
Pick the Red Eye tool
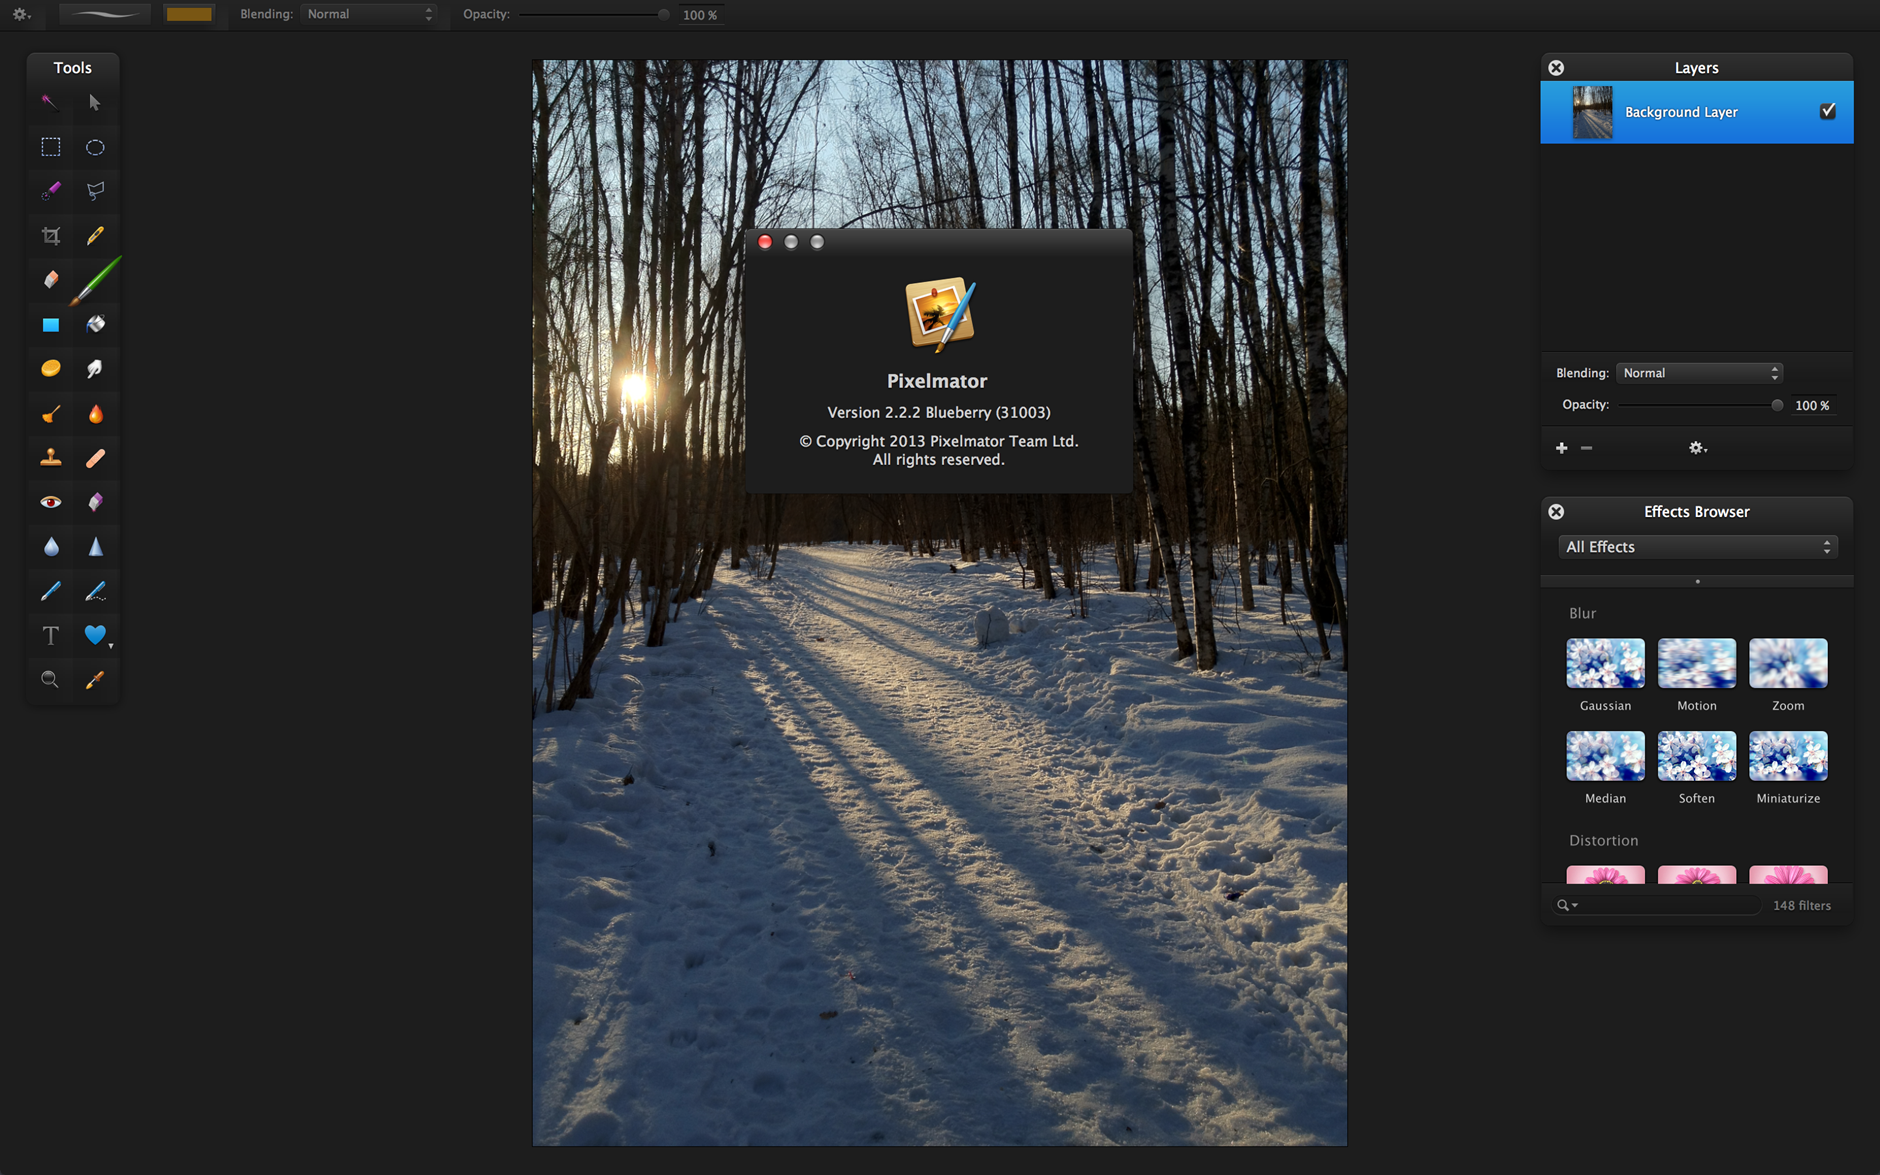50,502
